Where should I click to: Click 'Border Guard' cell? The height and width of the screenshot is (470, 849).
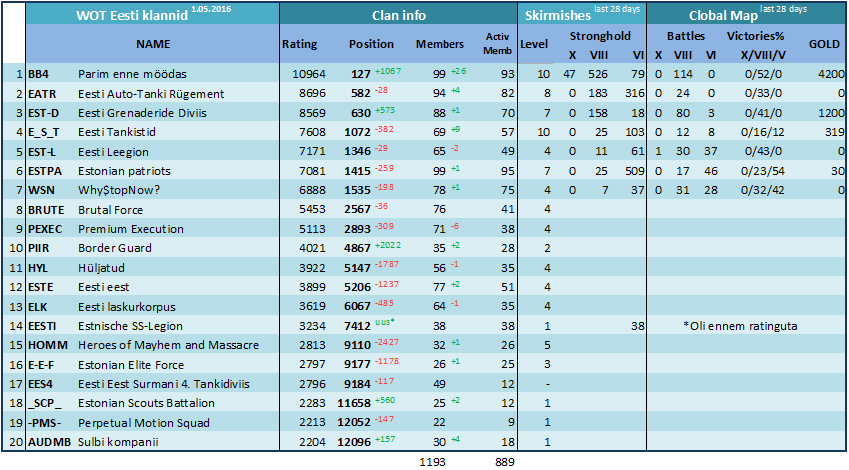point(115,248)
